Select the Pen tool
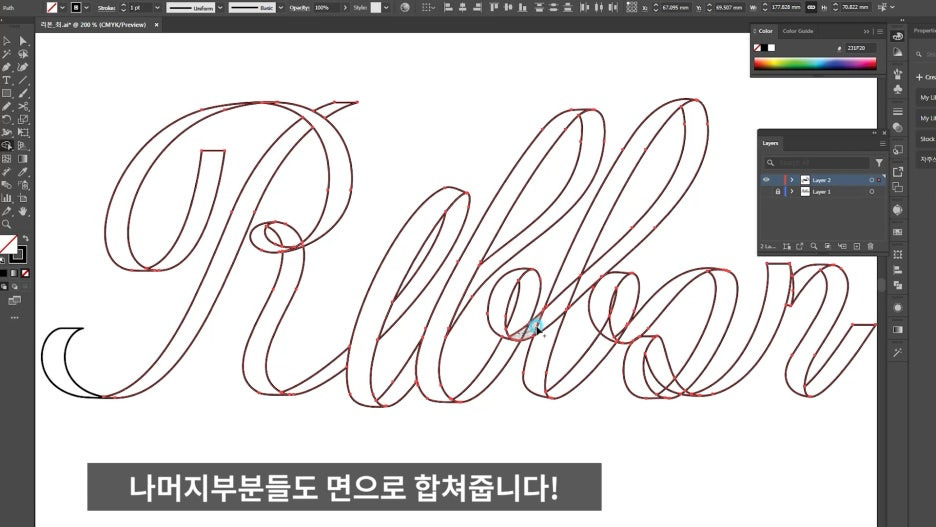This screenshot has height=527, width=936. tap(7, 67)
